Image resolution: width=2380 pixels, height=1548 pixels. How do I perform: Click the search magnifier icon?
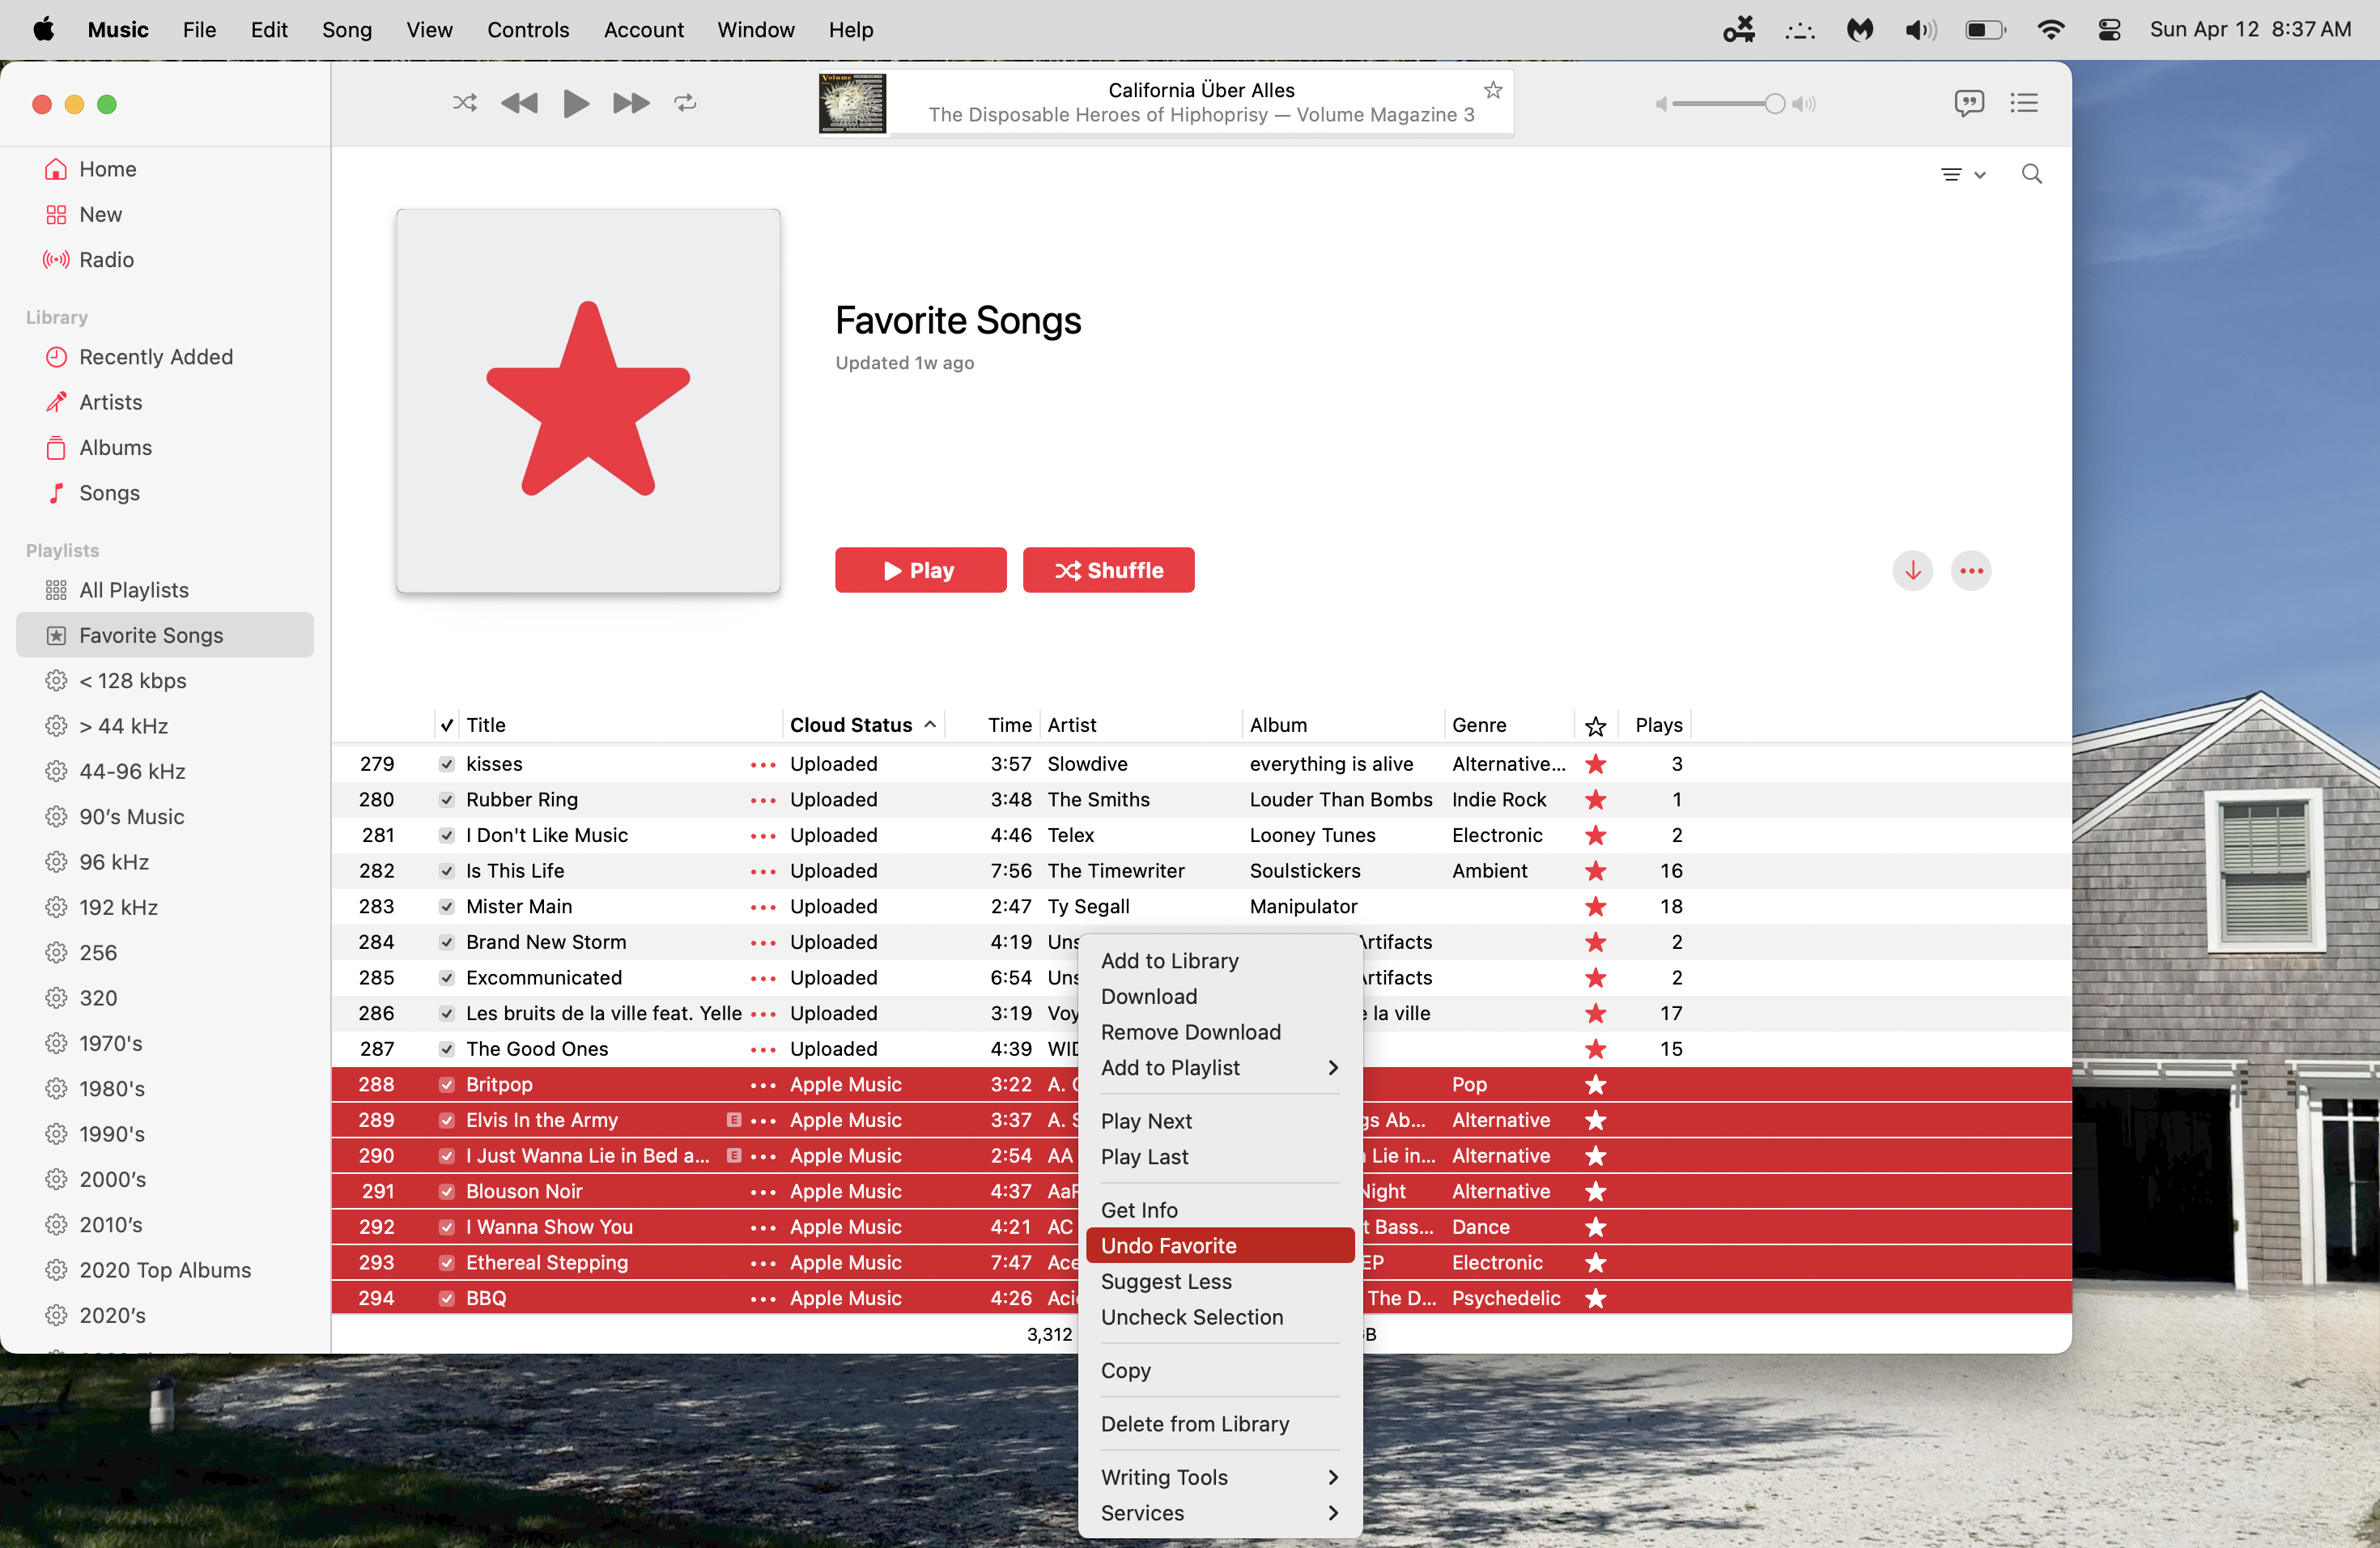[2031, 174]
